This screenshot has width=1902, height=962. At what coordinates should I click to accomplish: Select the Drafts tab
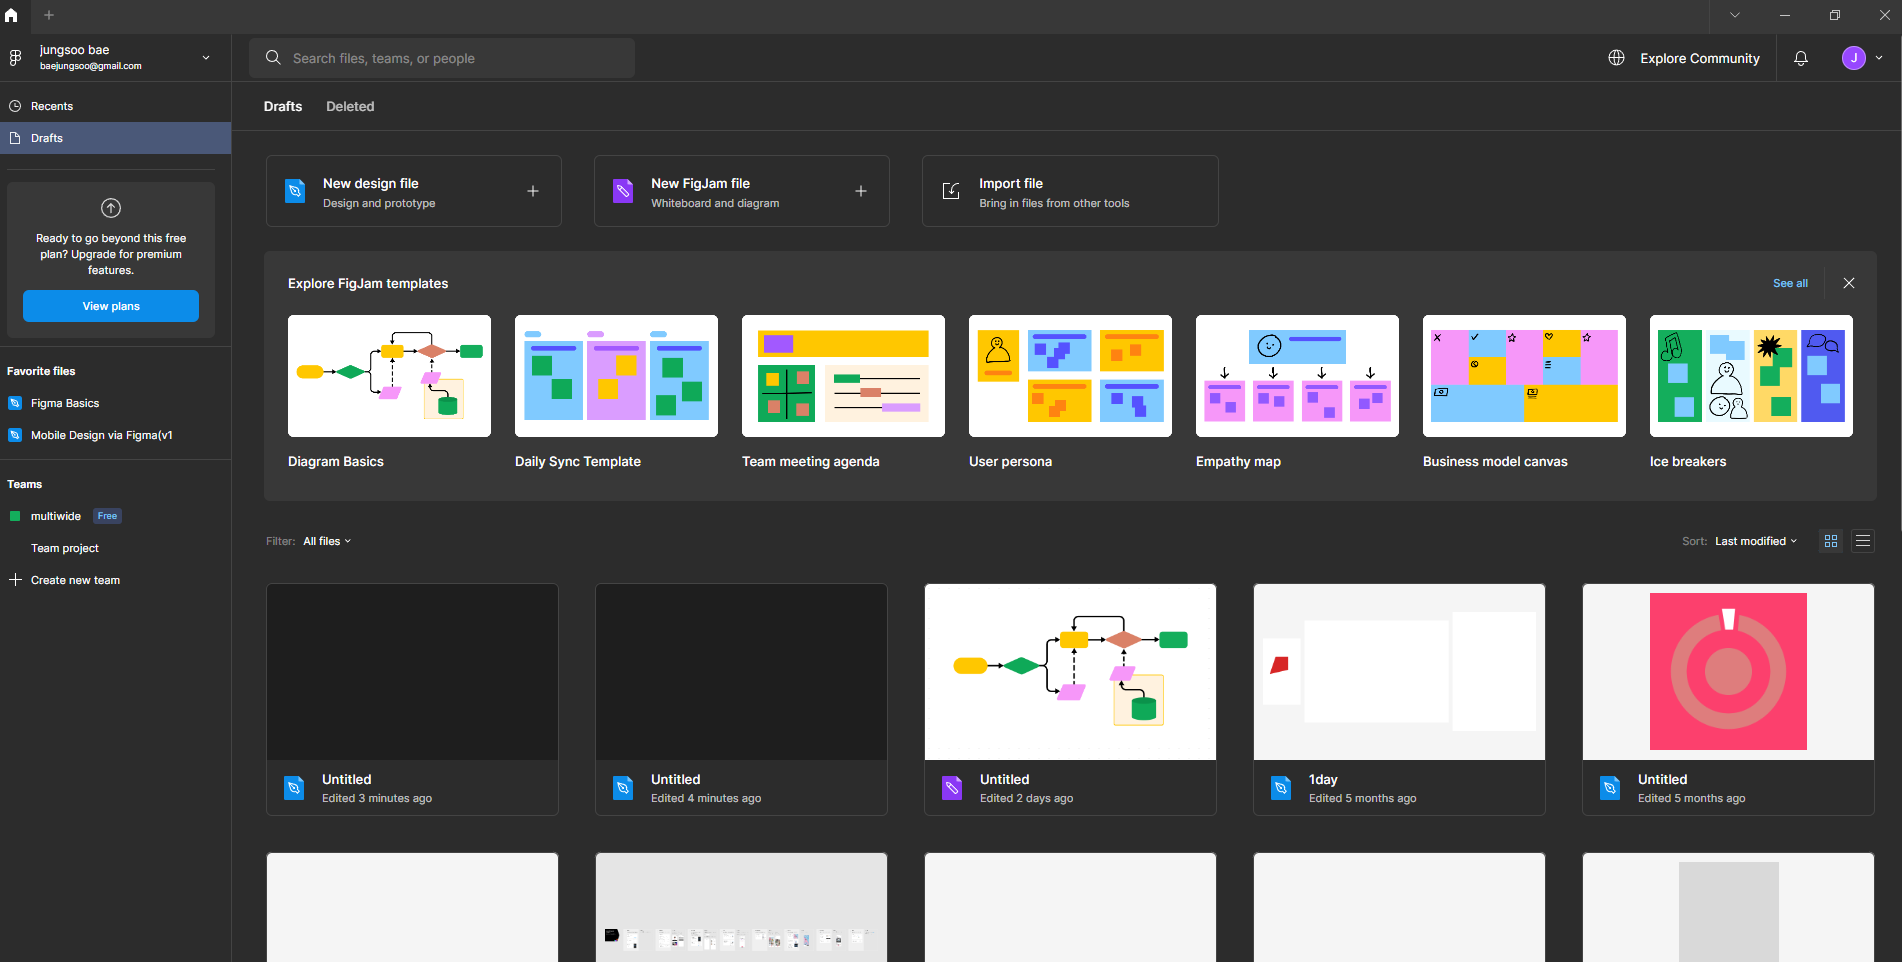pyautogui.click(x=283, y=106)
